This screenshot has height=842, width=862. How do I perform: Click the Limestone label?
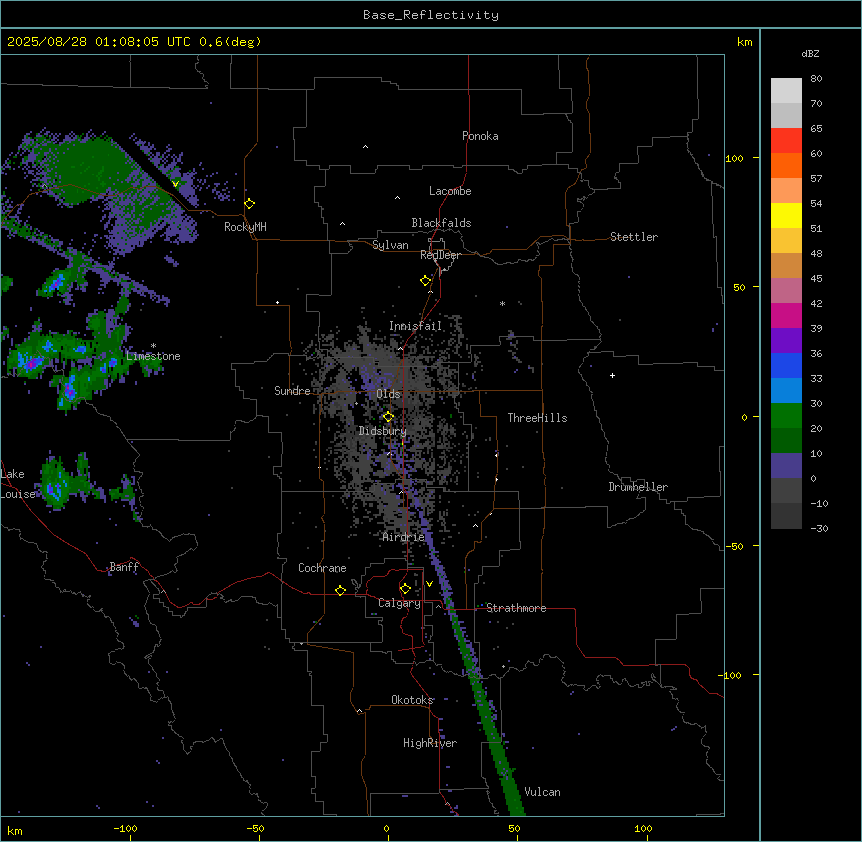[153, 356]
